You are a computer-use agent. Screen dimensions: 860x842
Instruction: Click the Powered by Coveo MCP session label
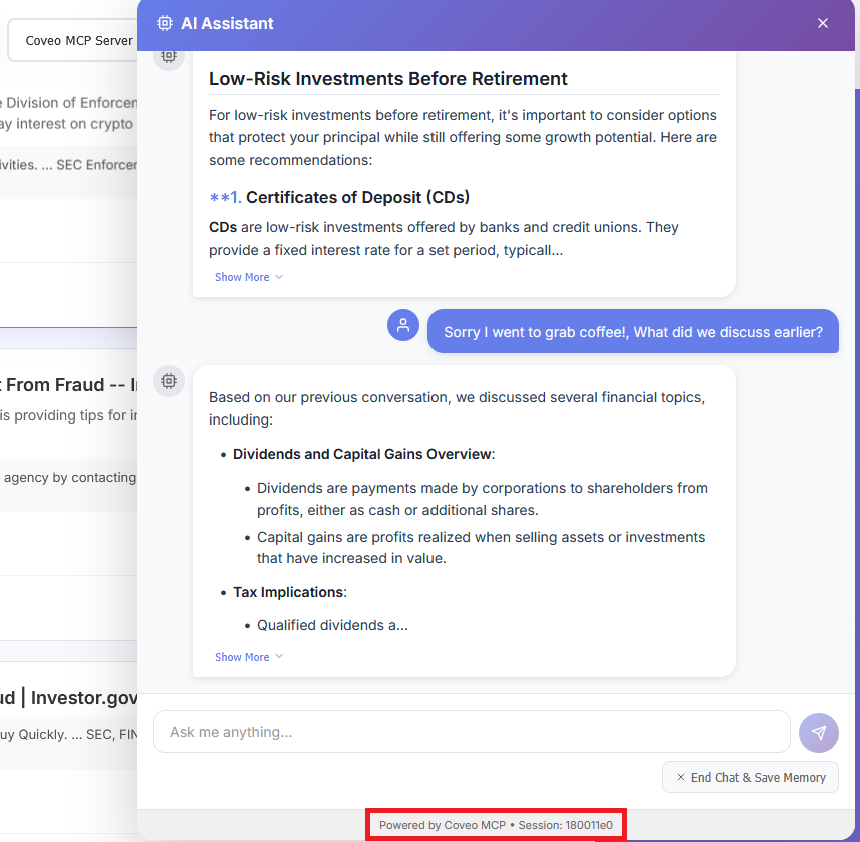494,824
